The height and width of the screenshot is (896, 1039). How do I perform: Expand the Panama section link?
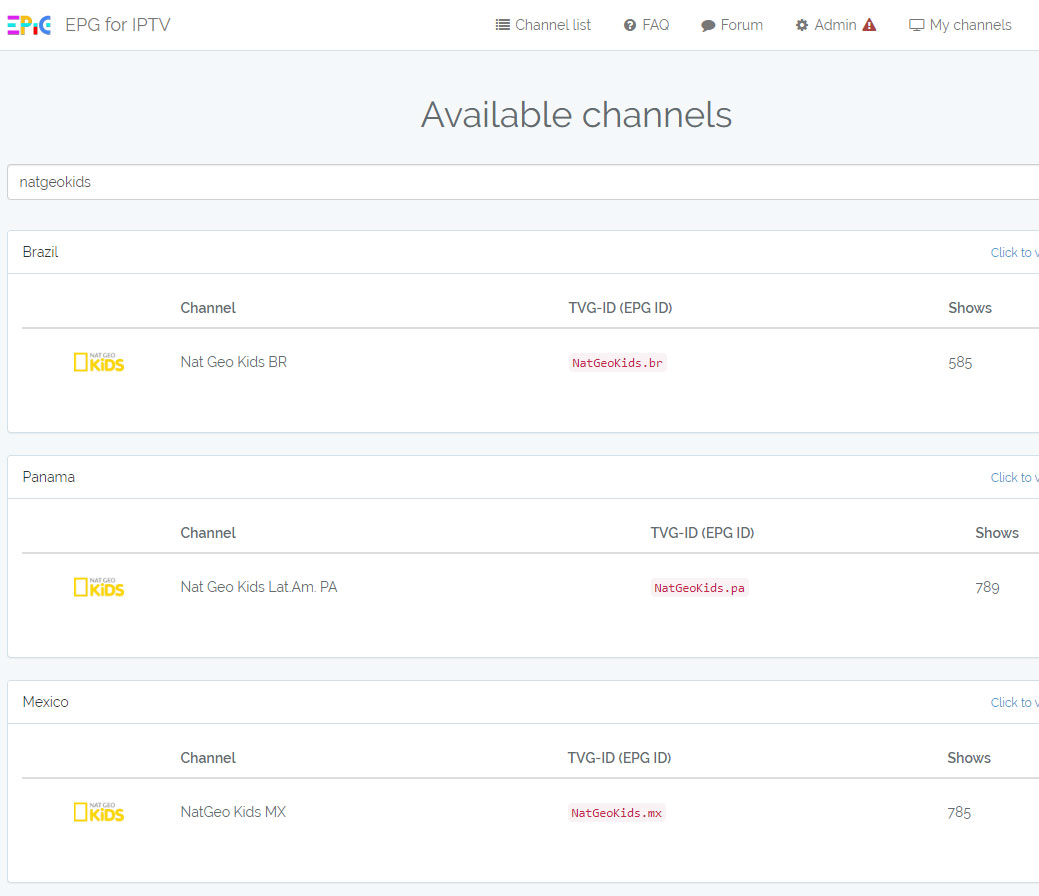tap(1014, 477)
